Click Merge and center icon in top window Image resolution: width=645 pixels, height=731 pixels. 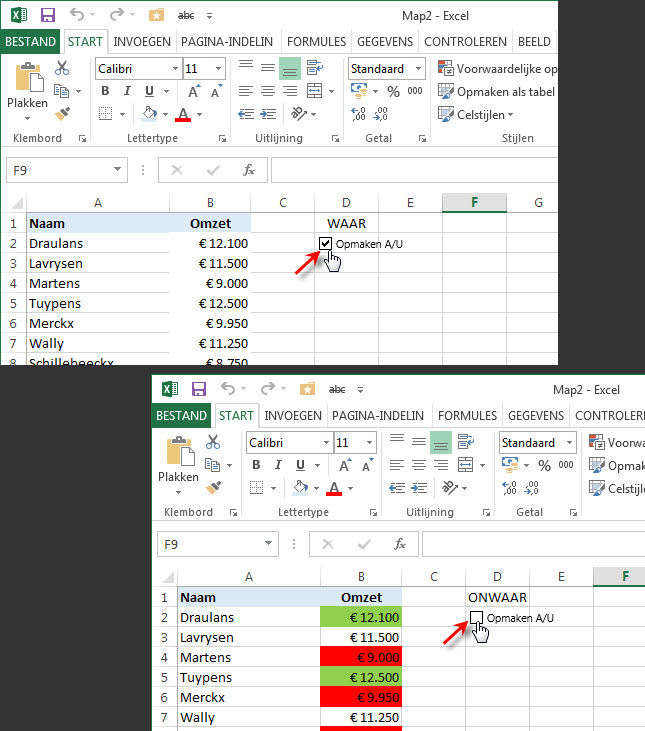coord(315,90)
